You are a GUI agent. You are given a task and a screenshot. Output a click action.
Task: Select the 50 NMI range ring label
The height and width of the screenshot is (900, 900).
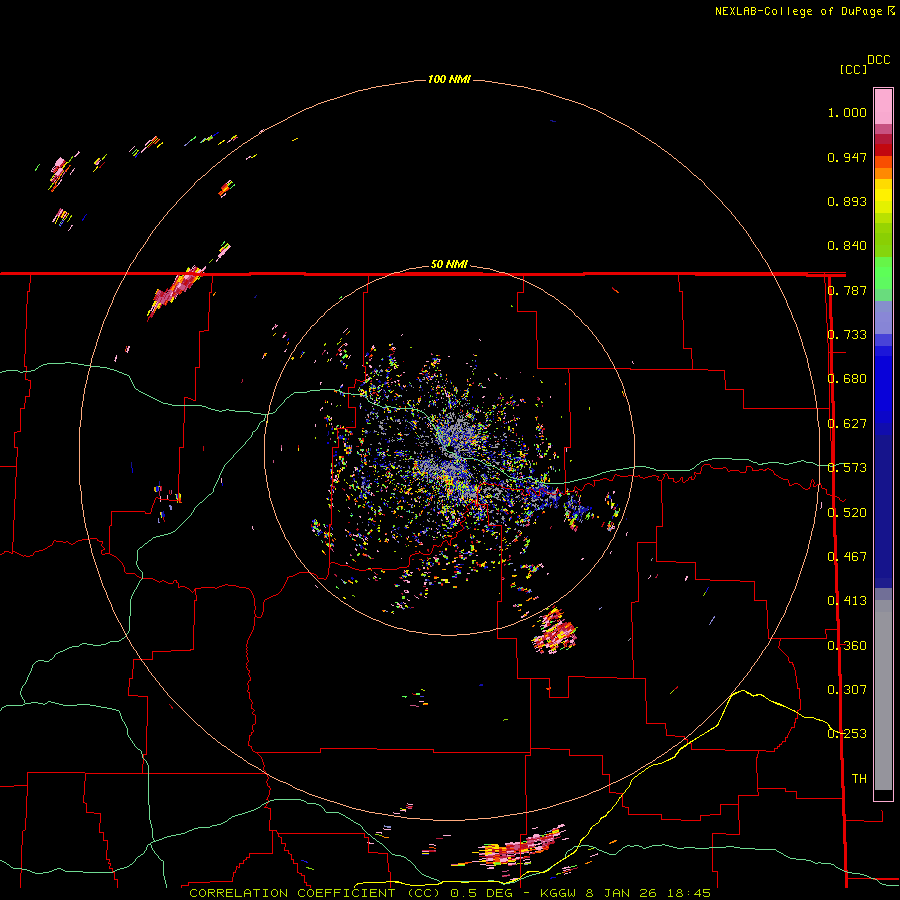tap(449, 264)
